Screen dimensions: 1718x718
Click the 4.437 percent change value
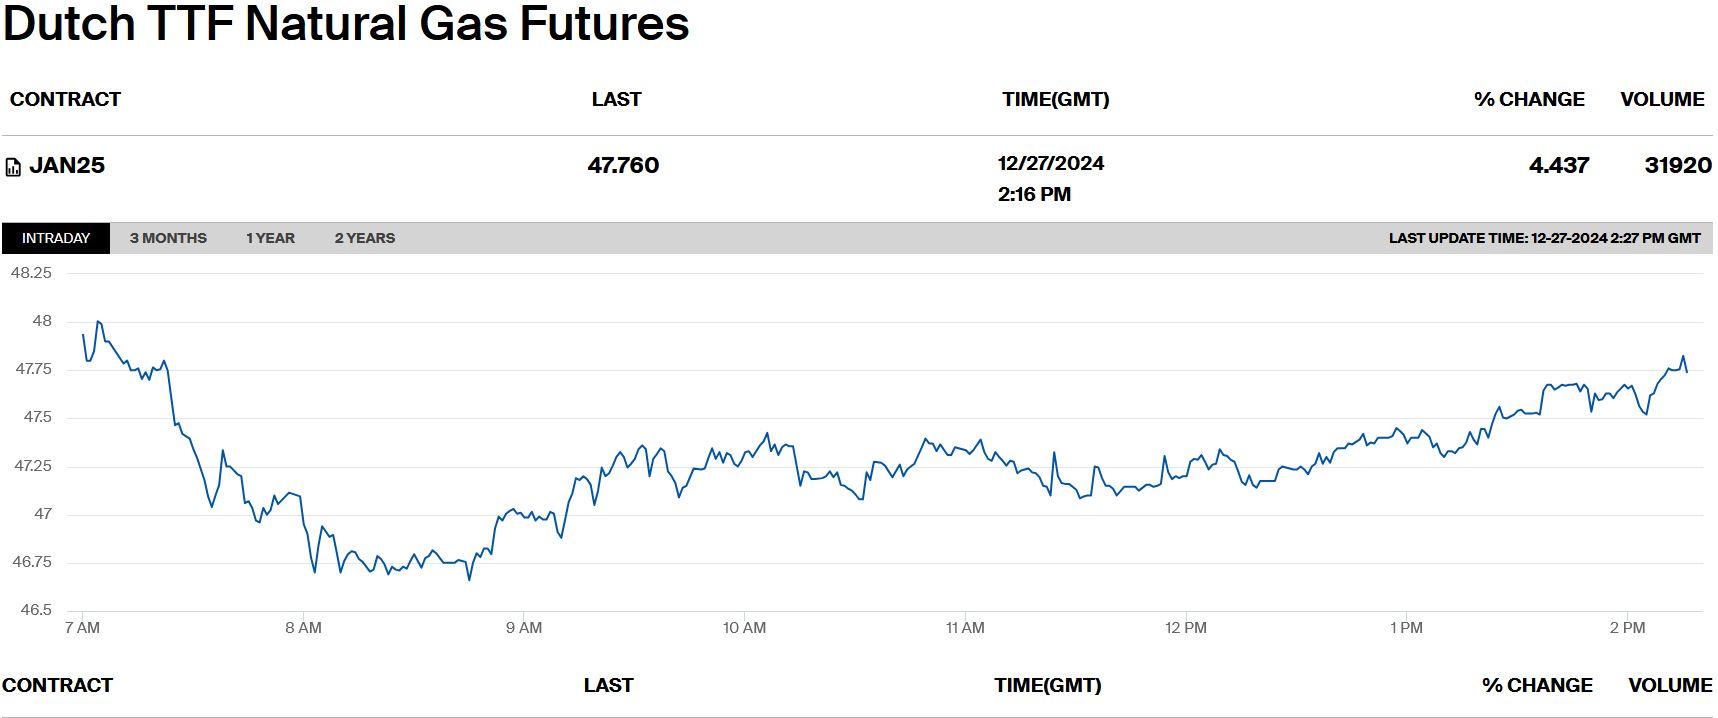1558,166
